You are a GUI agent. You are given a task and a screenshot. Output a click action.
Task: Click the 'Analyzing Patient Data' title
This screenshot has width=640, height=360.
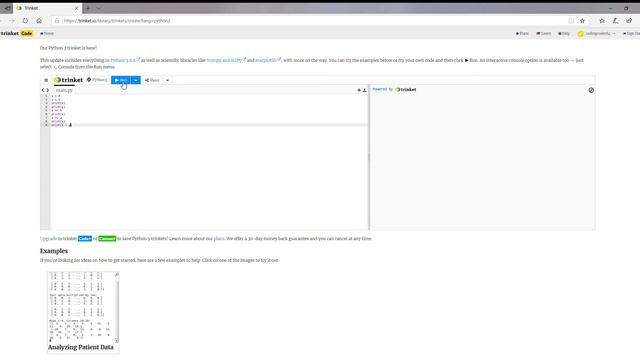pos(81,347)
